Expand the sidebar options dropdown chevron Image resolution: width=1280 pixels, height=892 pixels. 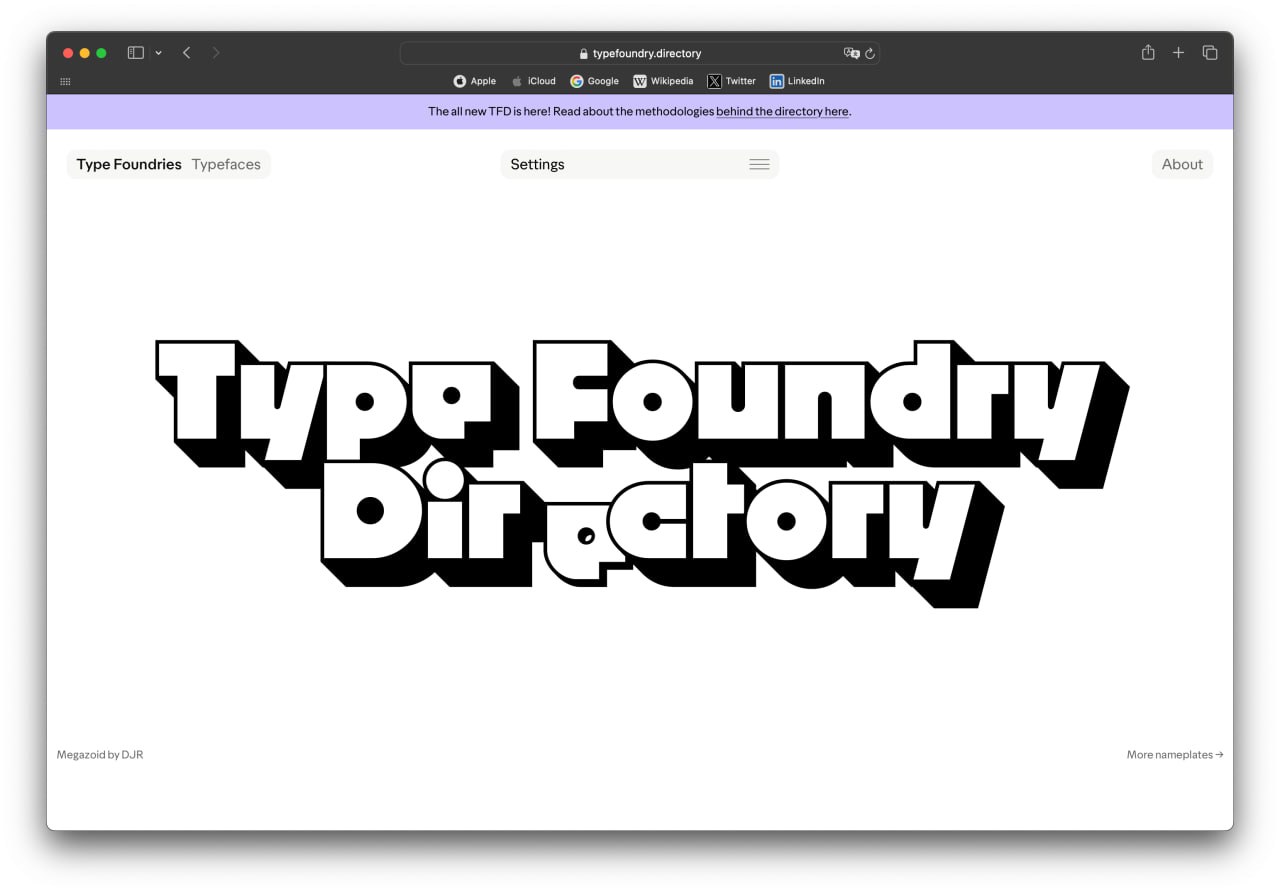pos(158,53)
